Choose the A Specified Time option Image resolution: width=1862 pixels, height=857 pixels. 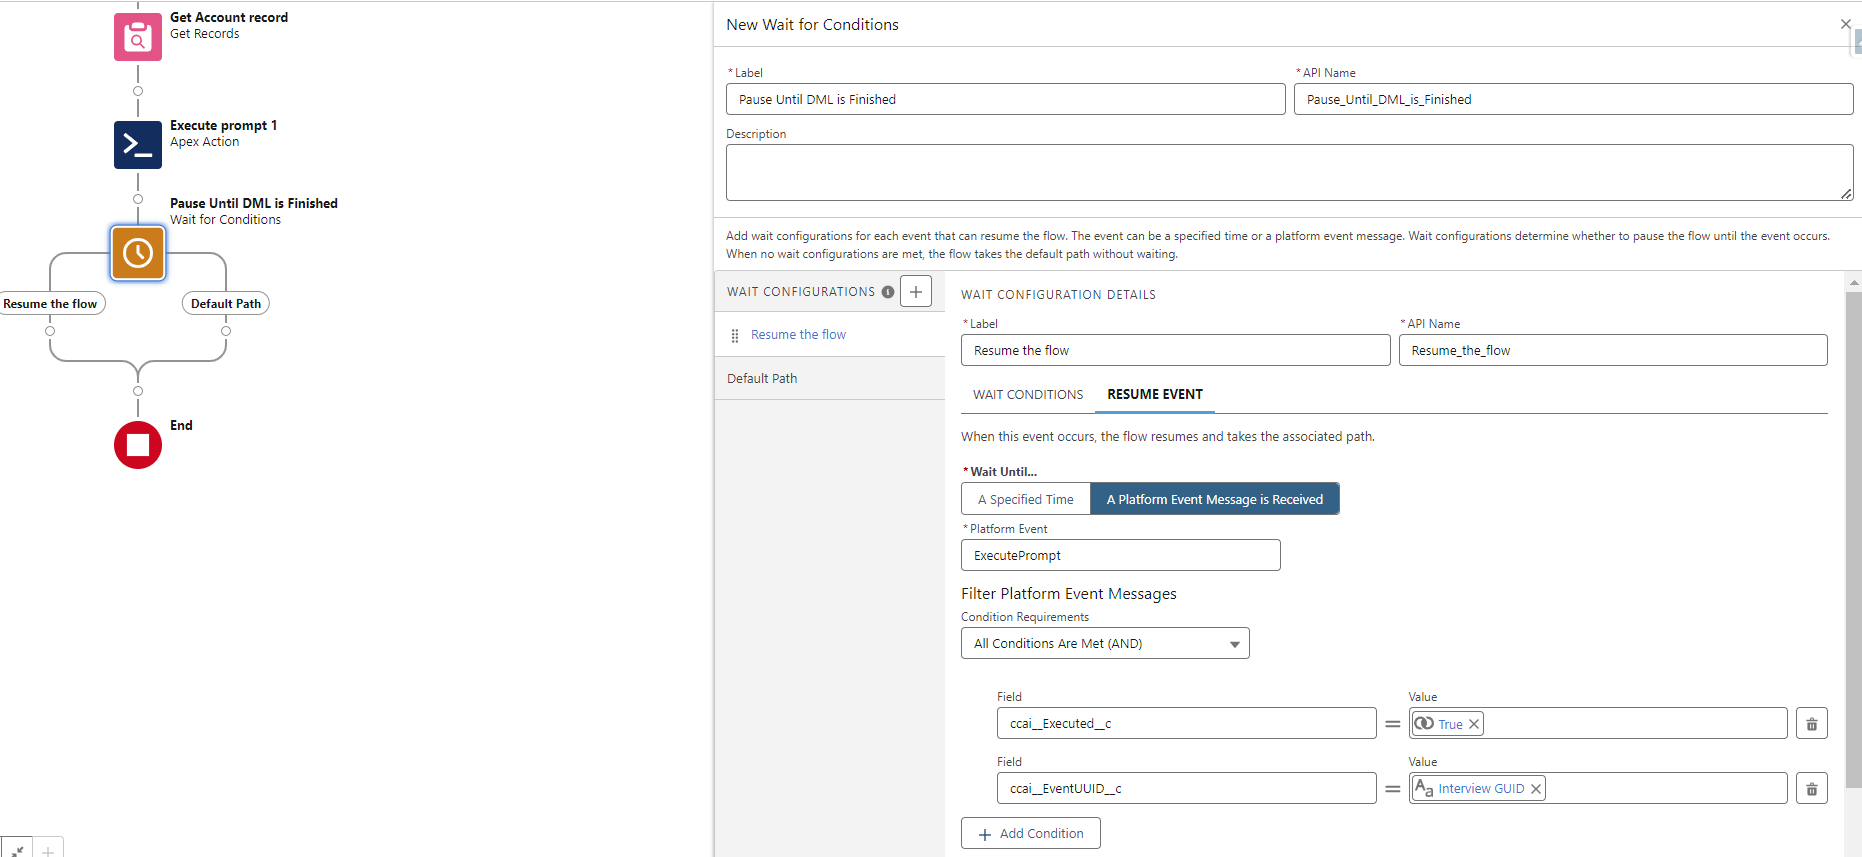(1025, 499)
